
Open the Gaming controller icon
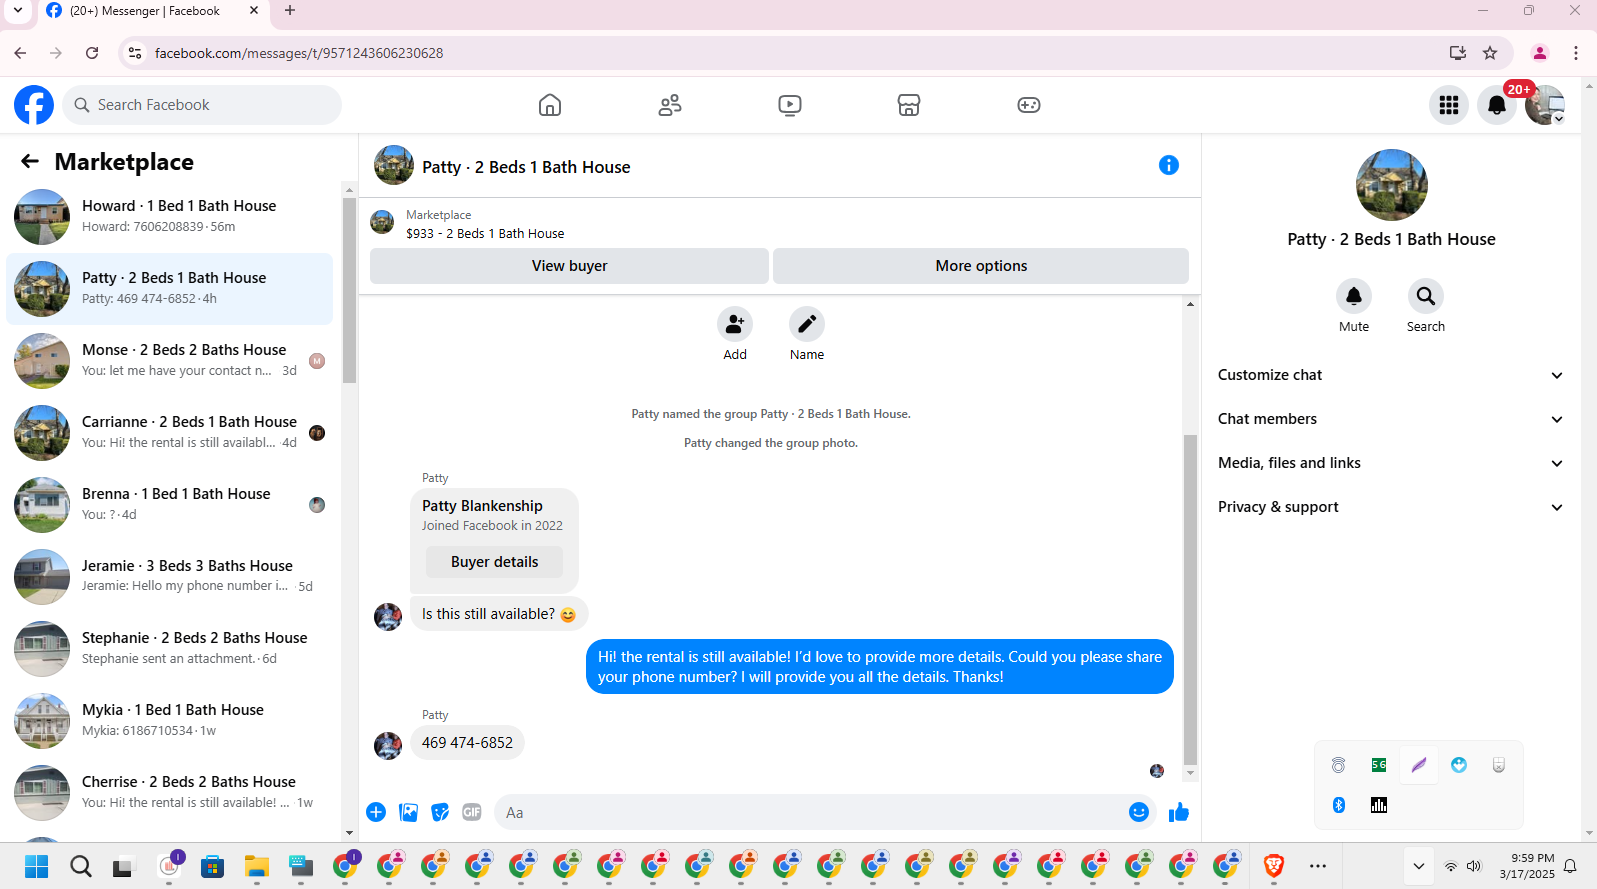click(1029, 105)
